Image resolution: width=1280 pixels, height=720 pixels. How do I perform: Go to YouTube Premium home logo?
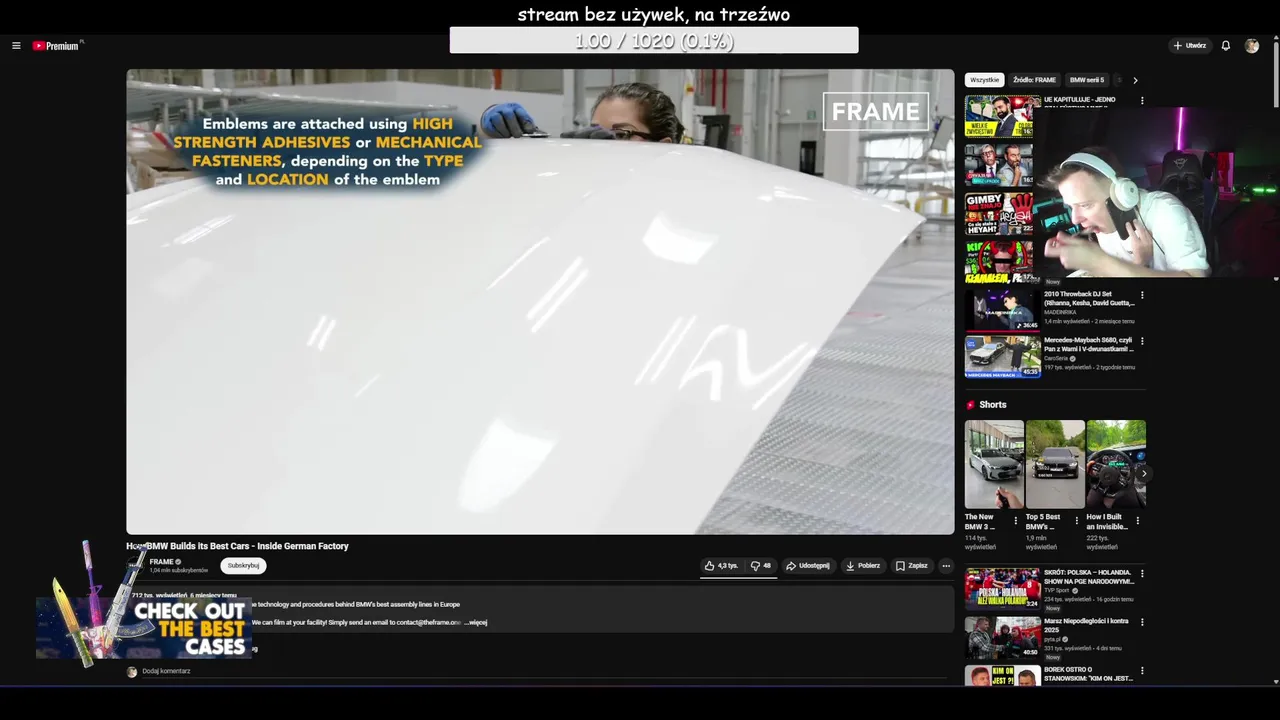(56, 46)
